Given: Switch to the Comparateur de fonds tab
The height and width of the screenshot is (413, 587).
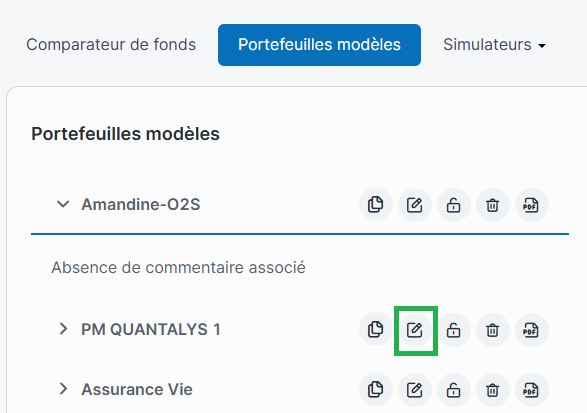Looking at the screenshot, I should click(x=111, y=45).
